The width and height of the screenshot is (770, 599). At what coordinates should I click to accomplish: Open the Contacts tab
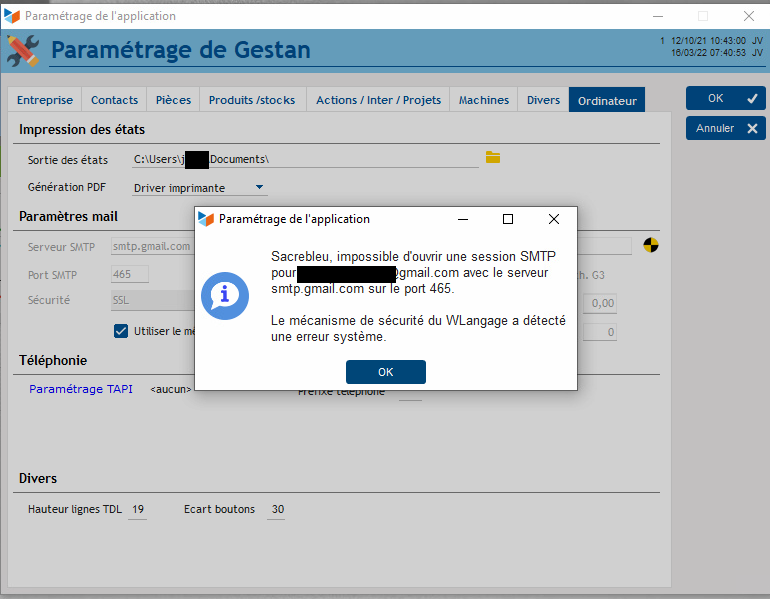(114, 100)
